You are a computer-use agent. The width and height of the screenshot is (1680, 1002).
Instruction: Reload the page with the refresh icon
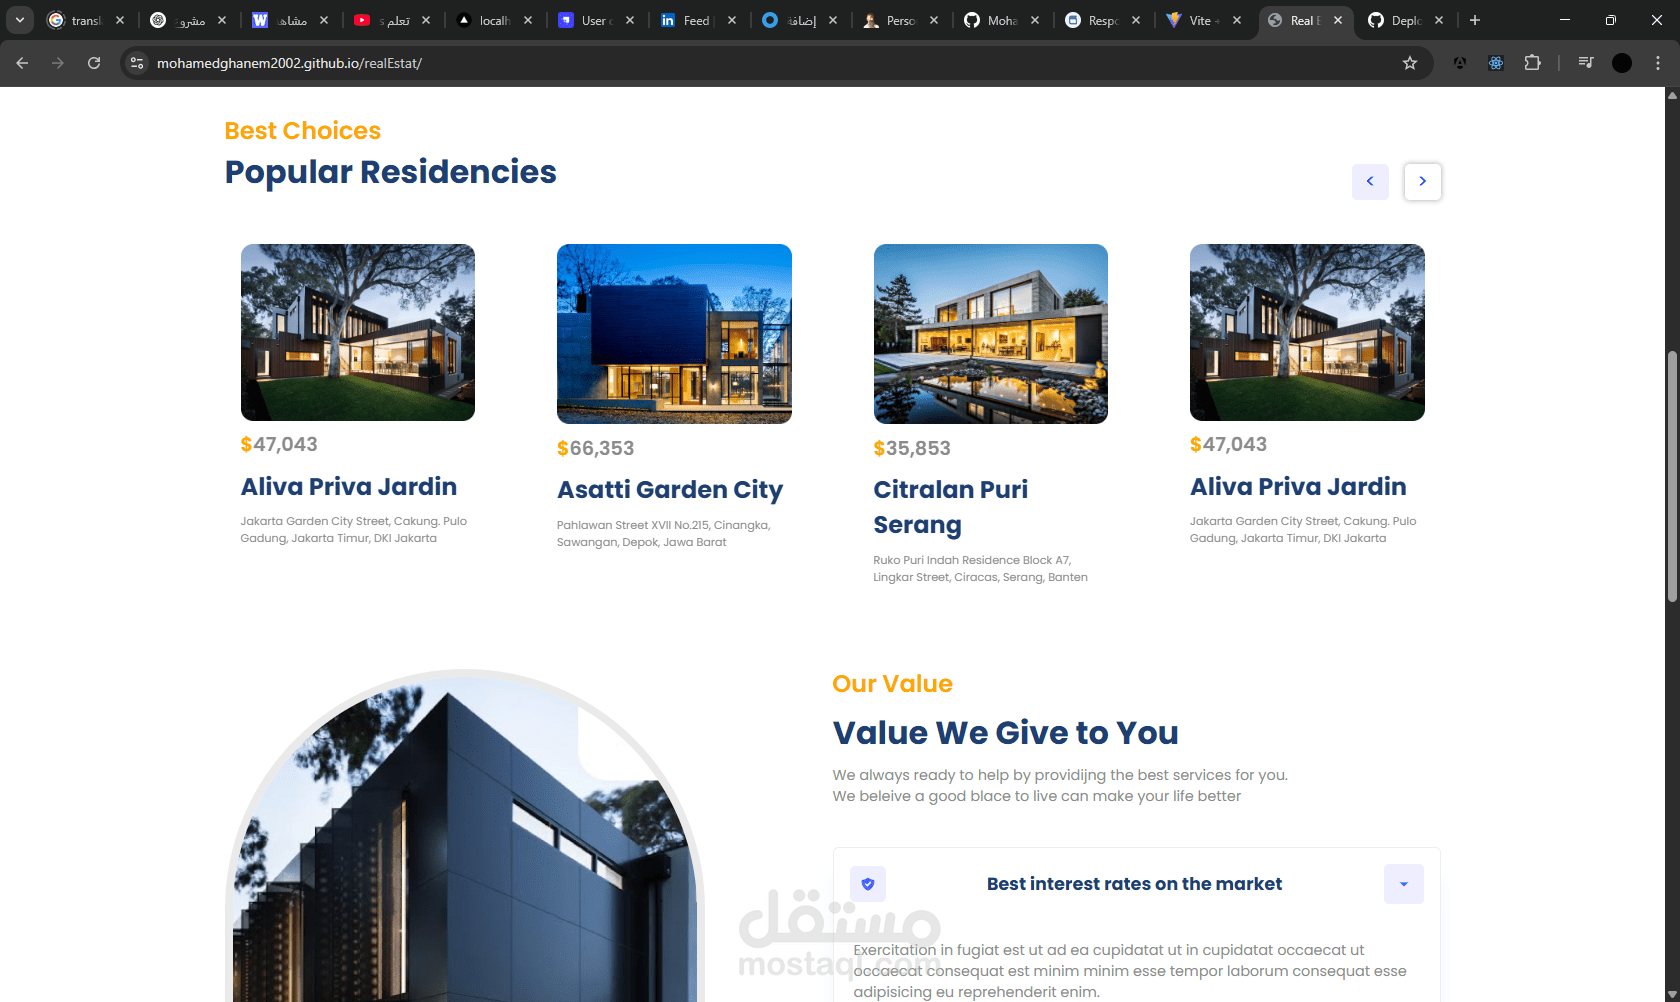[x=94, y=63]
